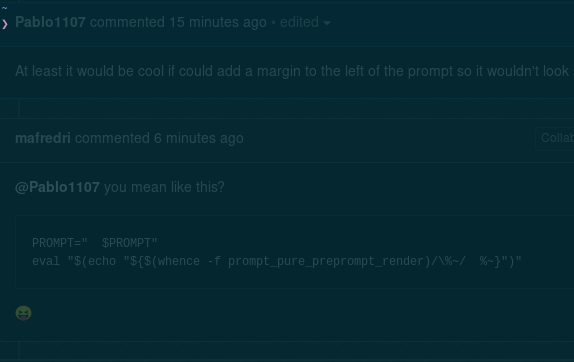This screenshot has height=362, width=574.
Task: Click the timeline connector below mafredri's comment
Action: (x=19, y=352)
